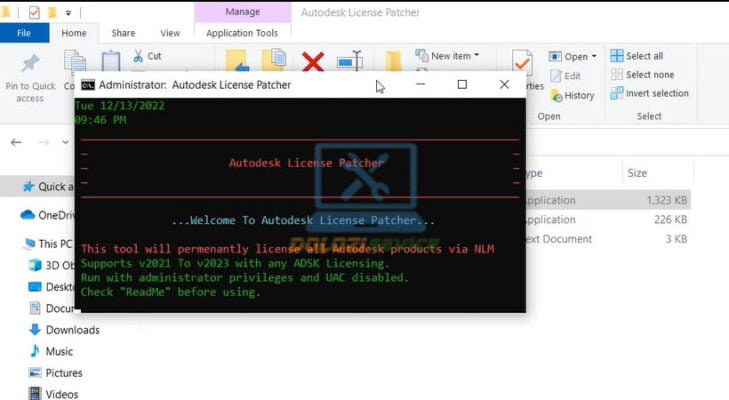Image resolution: width=729 pixels, height=400 pixels.
Task: Click the command prompt title bar icon
Action: 88,85
